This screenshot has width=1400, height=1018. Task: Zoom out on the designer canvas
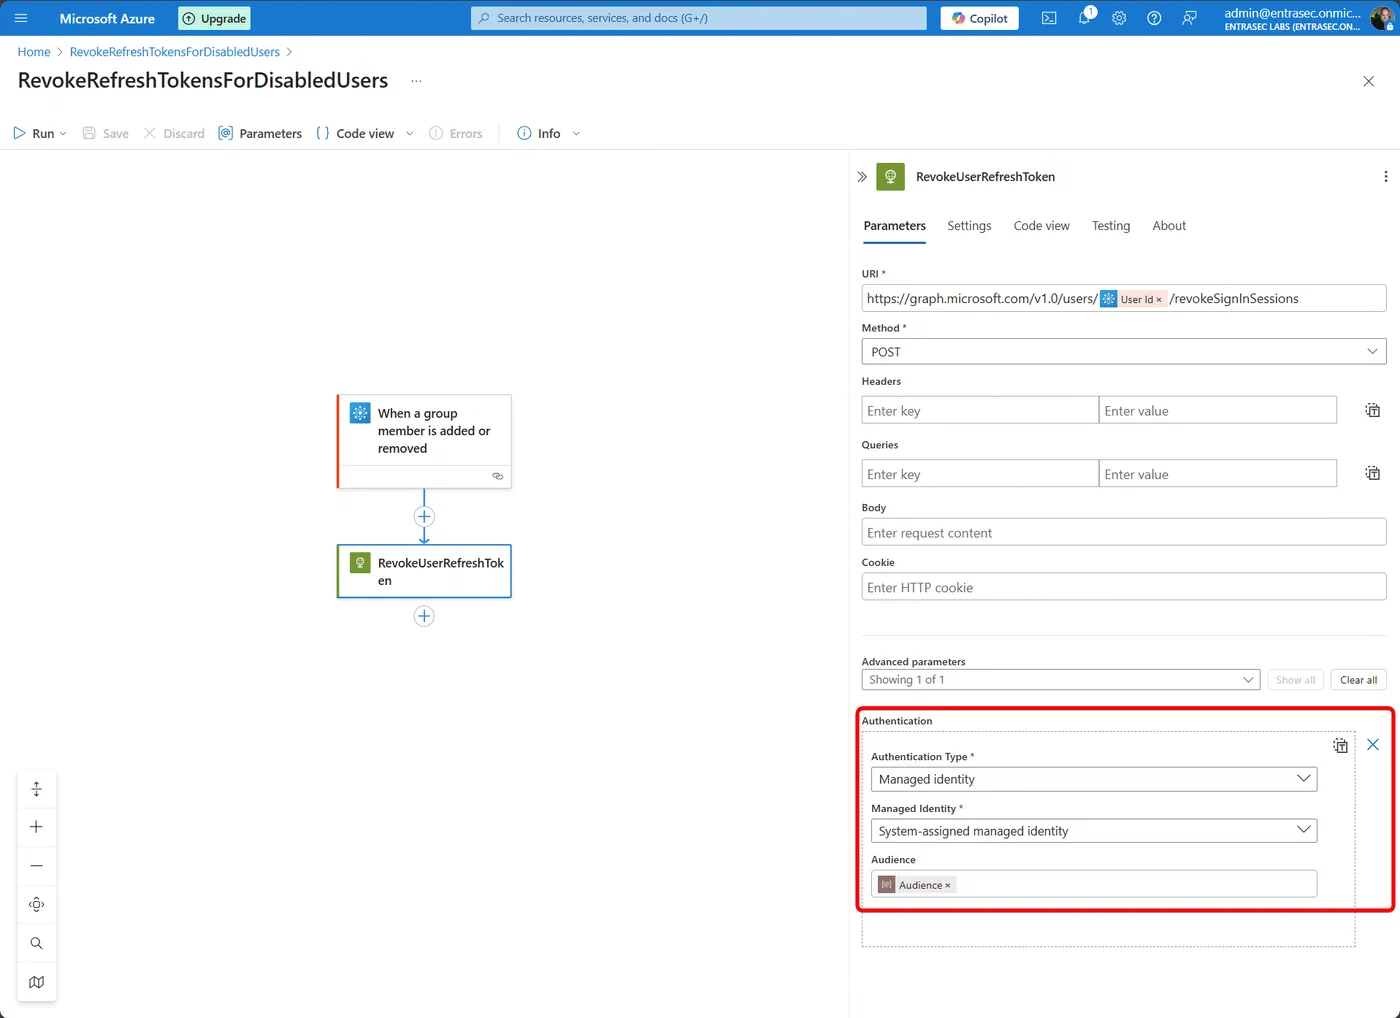pyautogui.click(x=37, y=866)
